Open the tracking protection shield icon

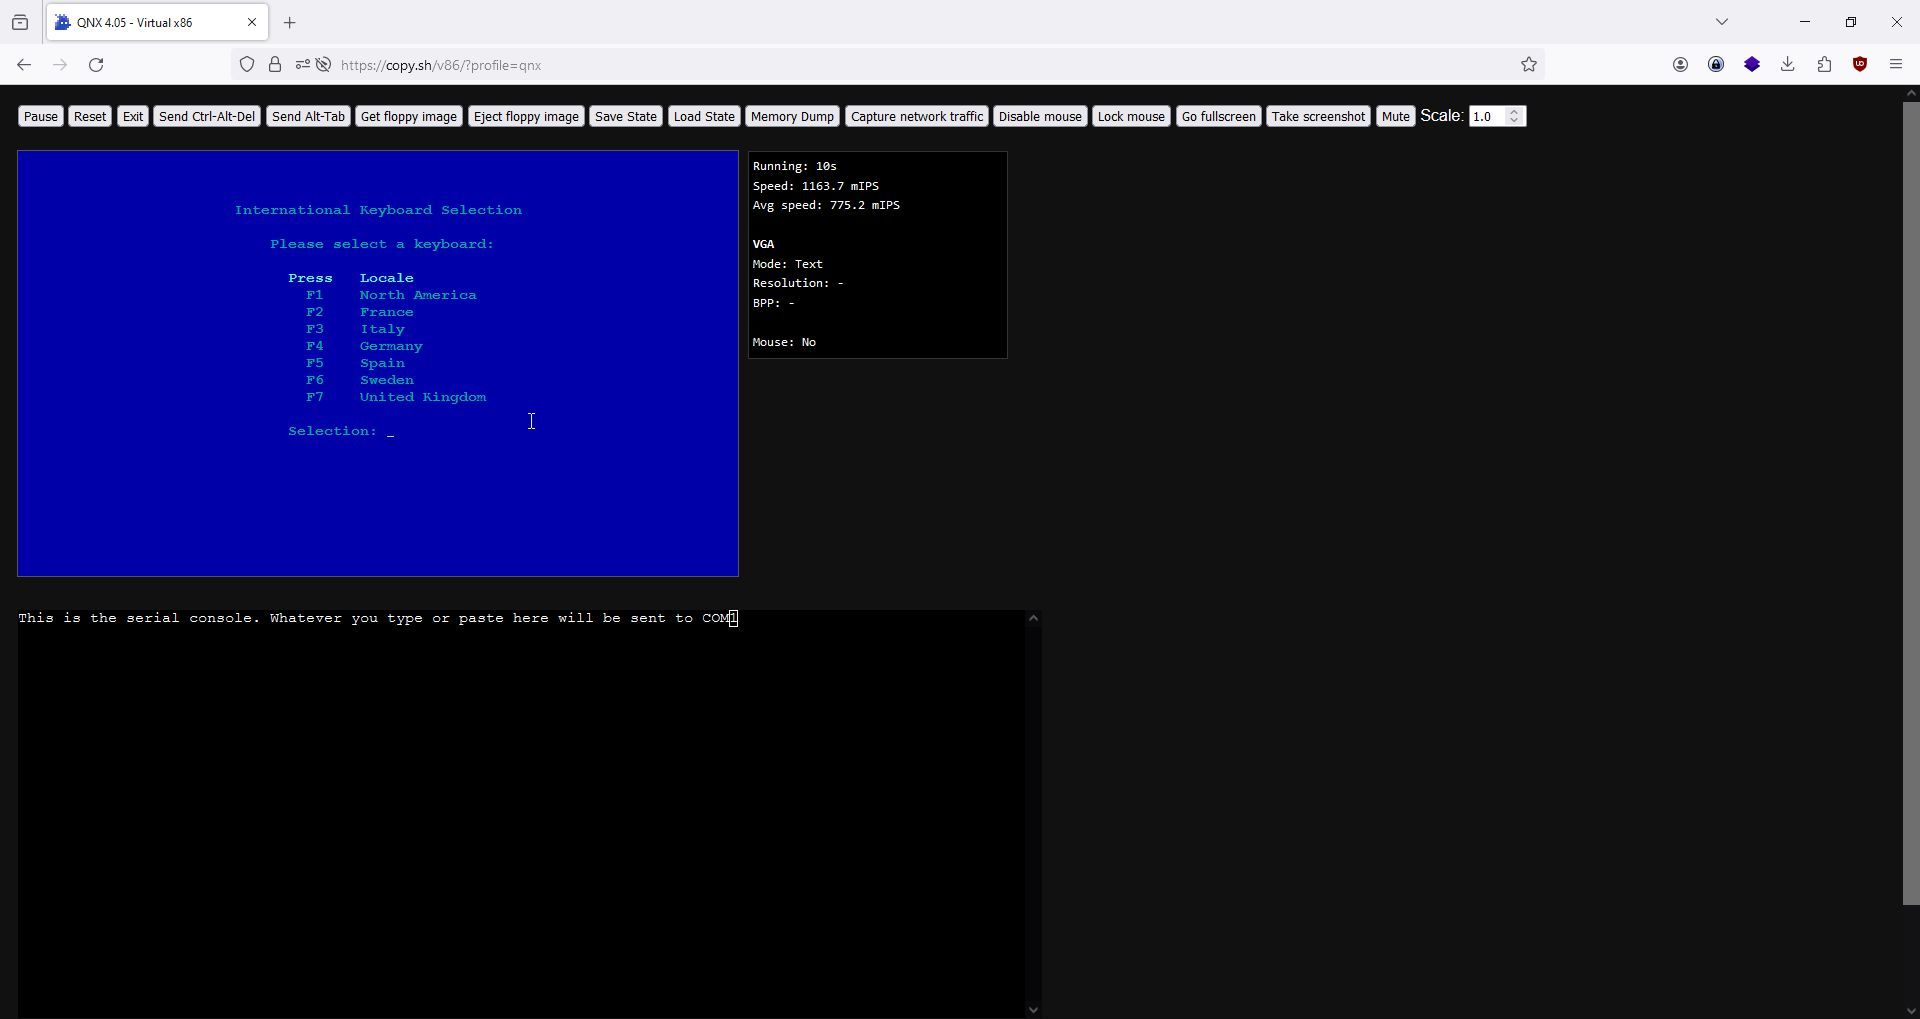click(x=247, y=65)
